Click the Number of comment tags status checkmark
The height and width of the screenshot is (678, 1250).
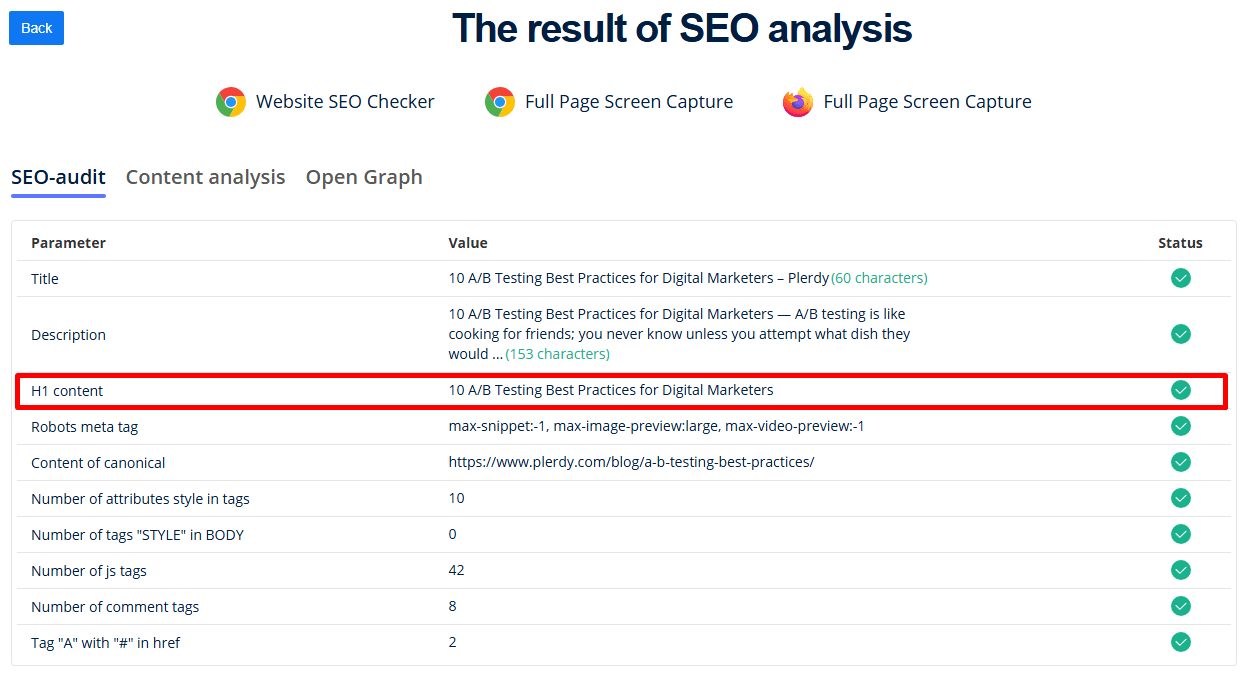(1181, 606)
